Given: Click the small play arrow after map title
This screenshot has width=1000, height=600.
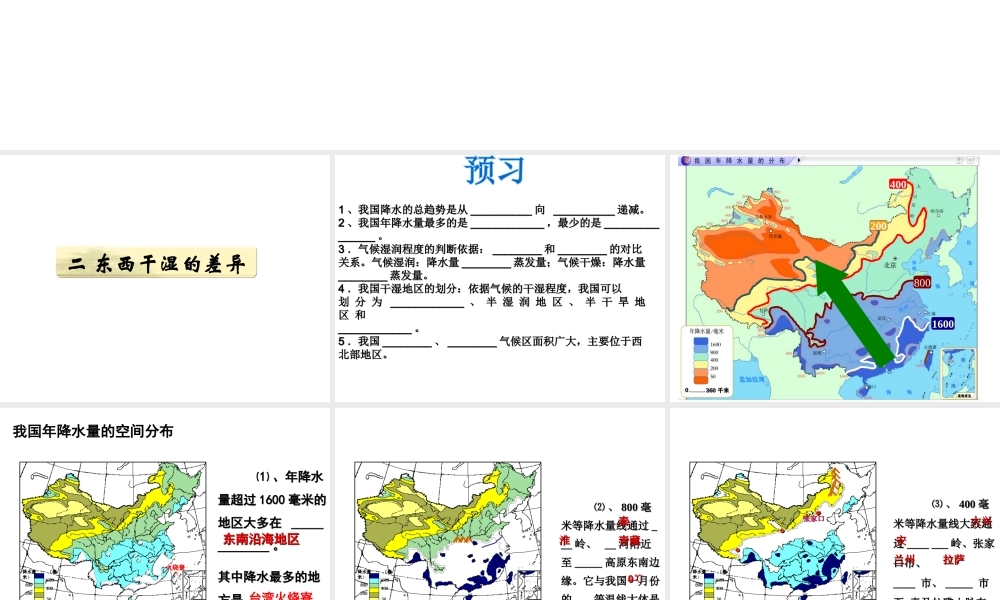Looking at the screenshot, I should [x=799, y=161].
